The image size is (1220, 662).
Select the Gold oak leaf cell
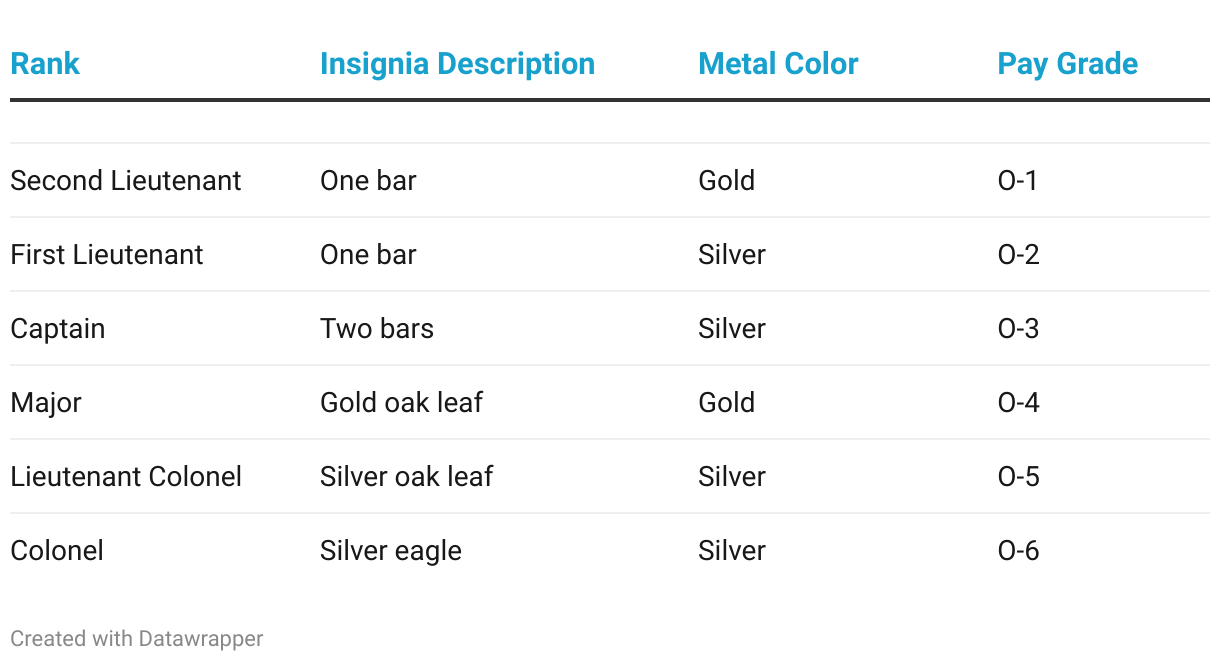coord(401,403)
